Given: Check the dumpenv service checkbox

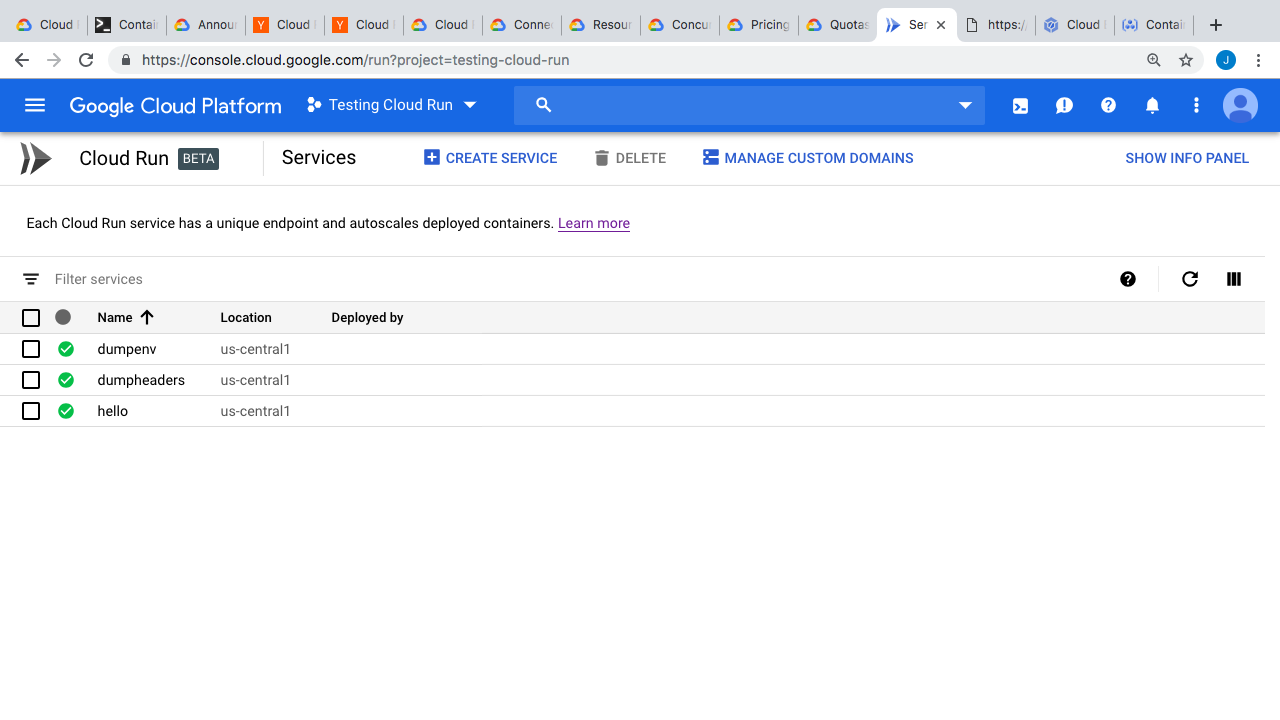Looking at the screenshot, I should coord(31,349).
